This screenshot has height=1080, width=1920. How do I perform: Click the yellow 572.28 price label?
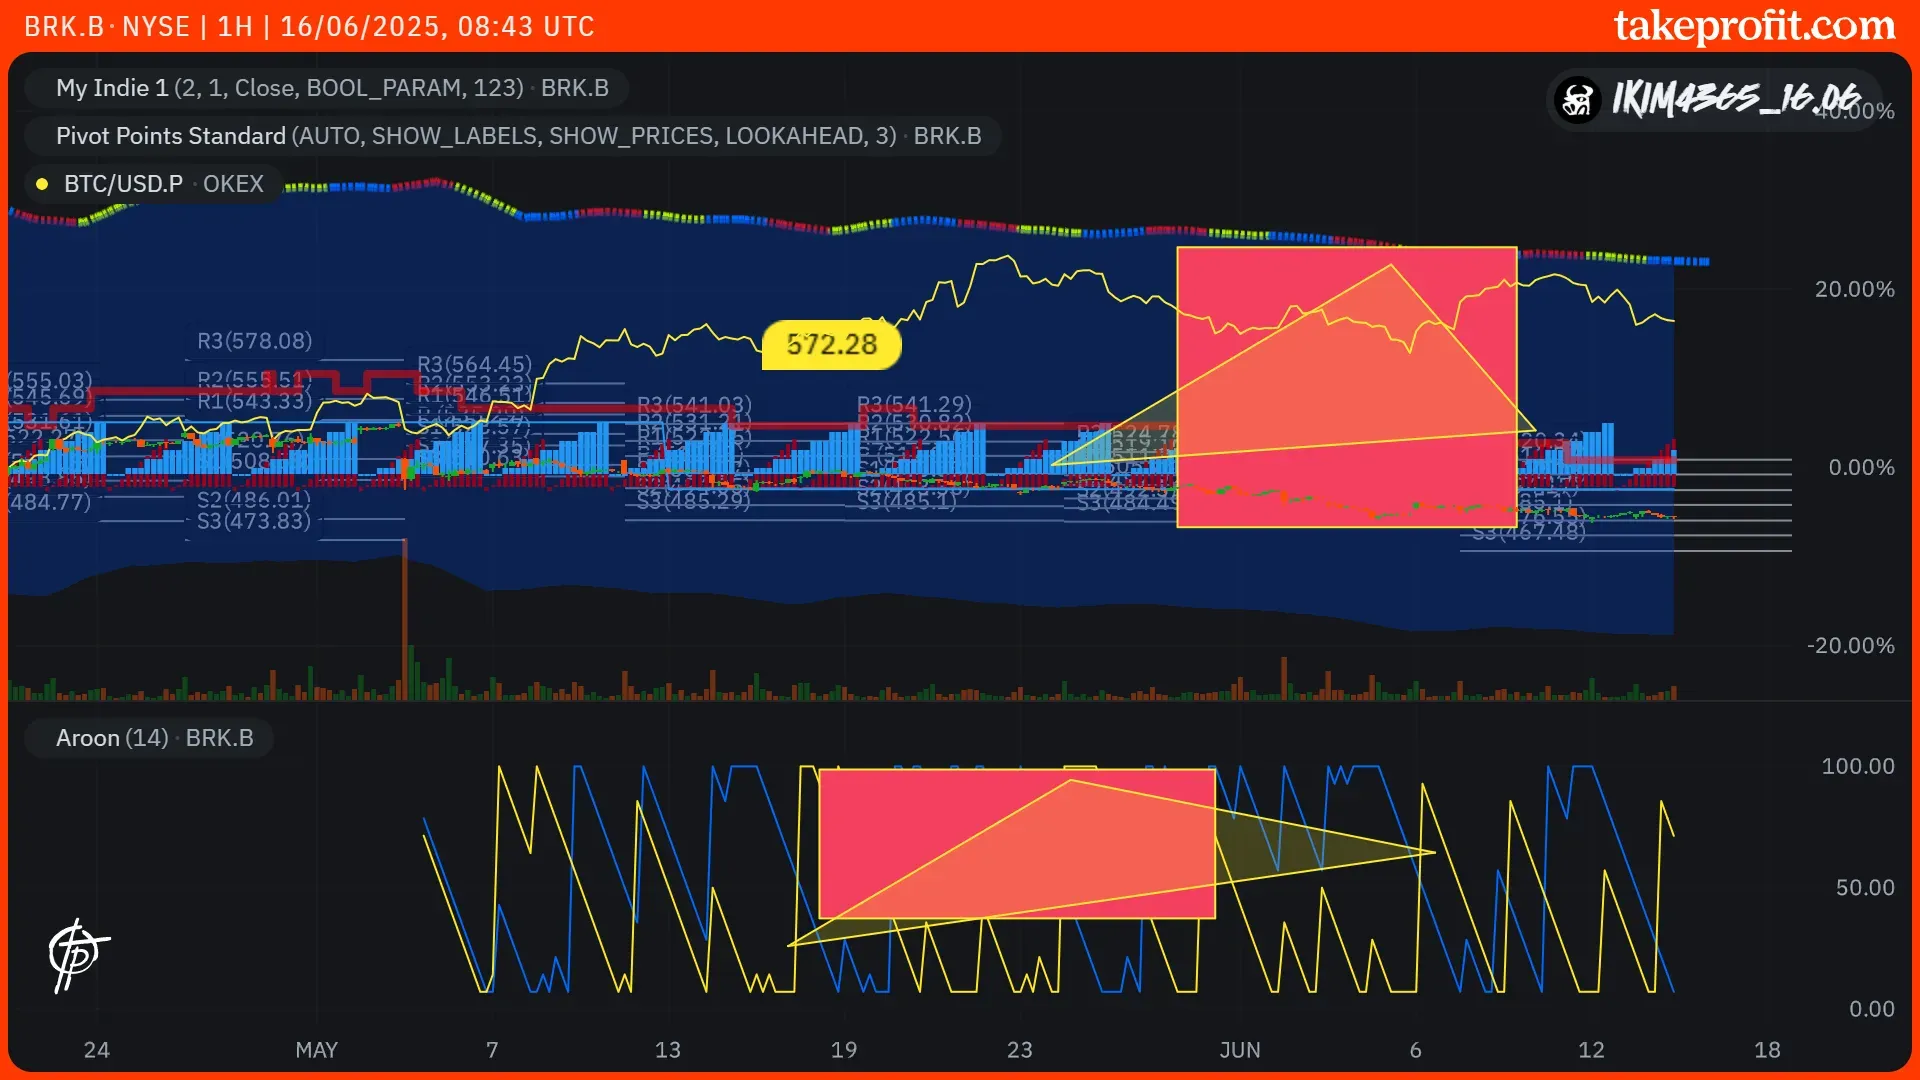pos(831,345)
